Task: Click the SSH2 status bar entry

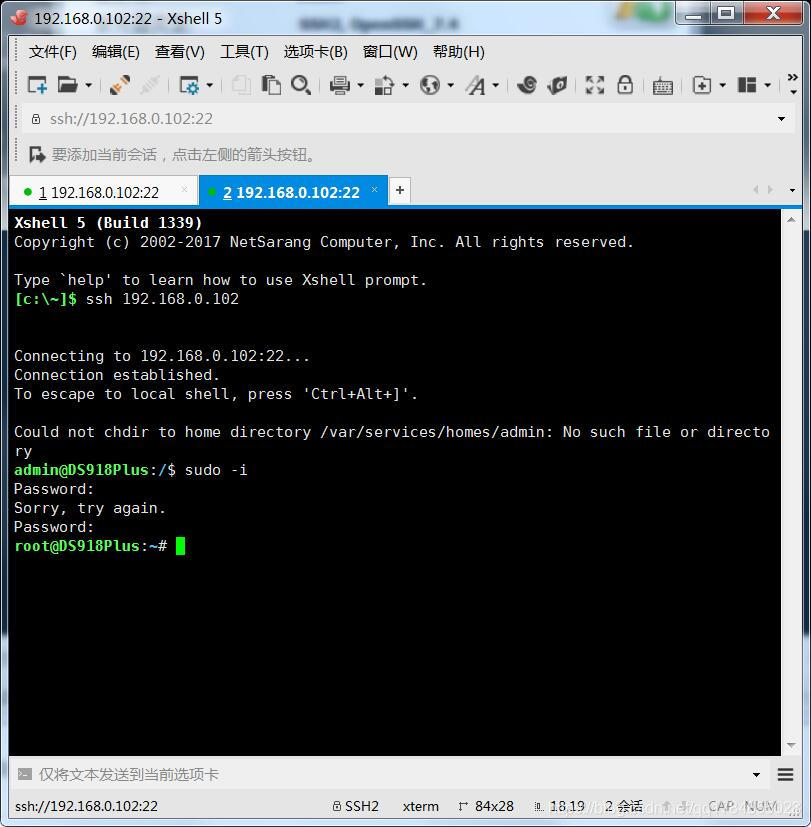Action: click(355, 806)
